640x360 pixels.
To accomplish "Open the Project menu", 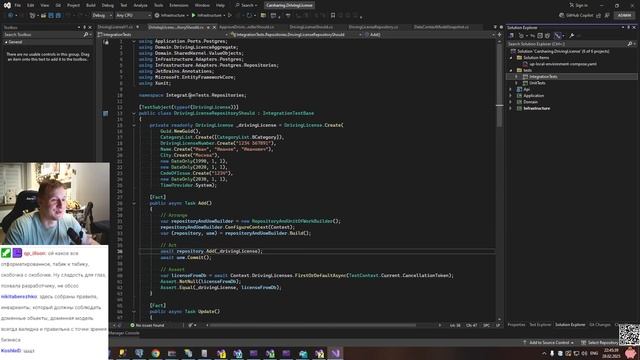I will [73, 5].
